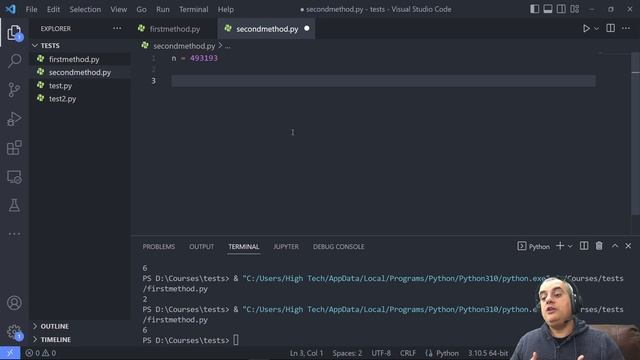
Task: Place cursor on editor line 3
Action: [383, 81]
